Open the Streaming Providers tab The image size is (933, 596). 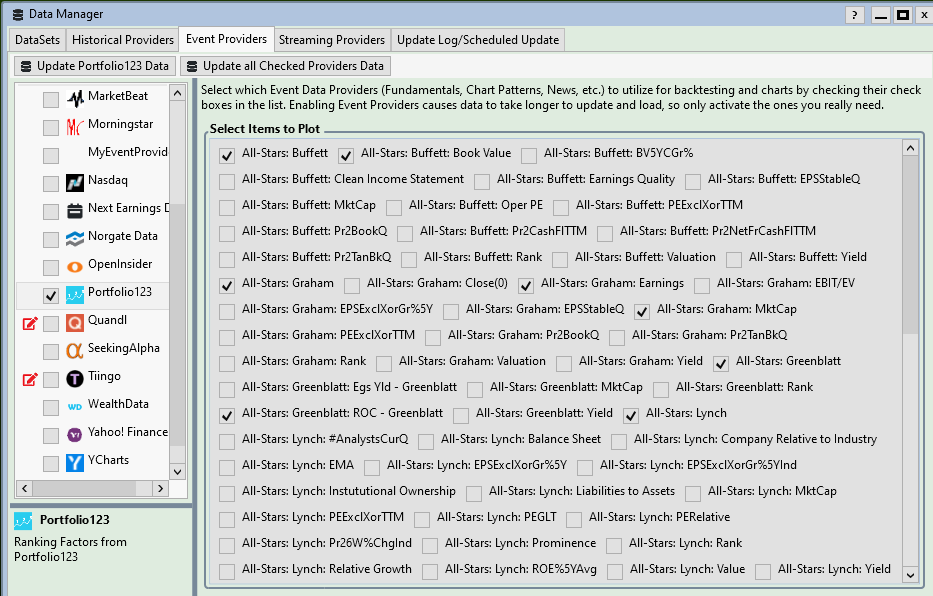(x=331, y=40)
